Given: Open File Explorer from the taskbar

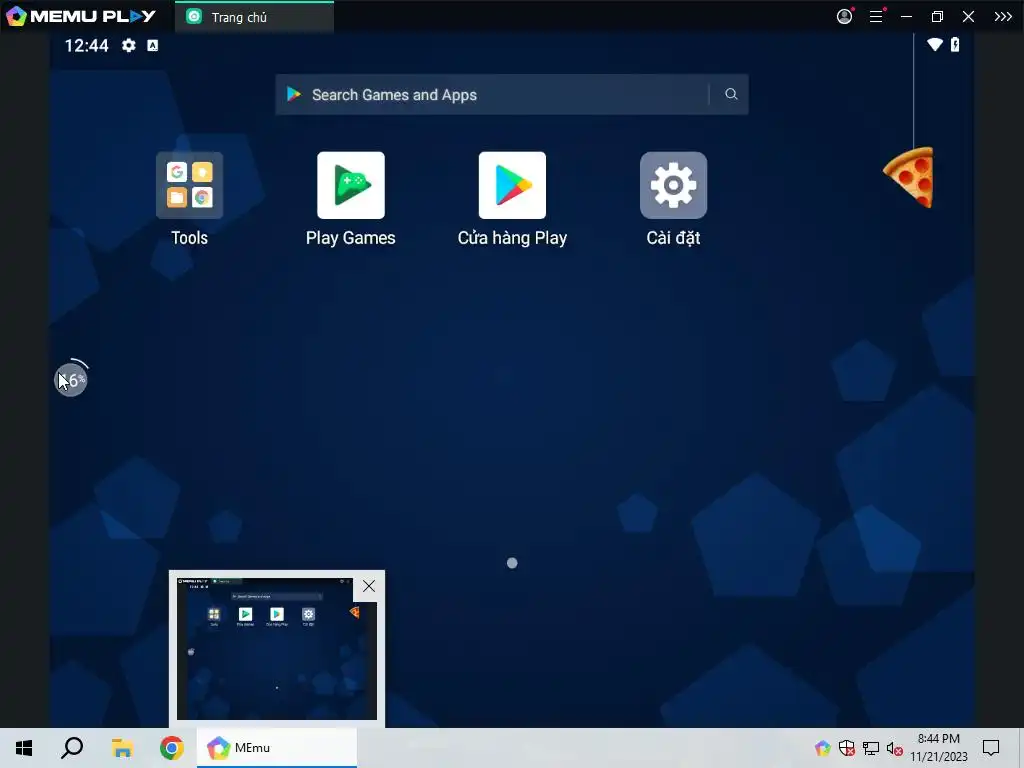Looking at the screenshot, I should [x=122, y=748].
